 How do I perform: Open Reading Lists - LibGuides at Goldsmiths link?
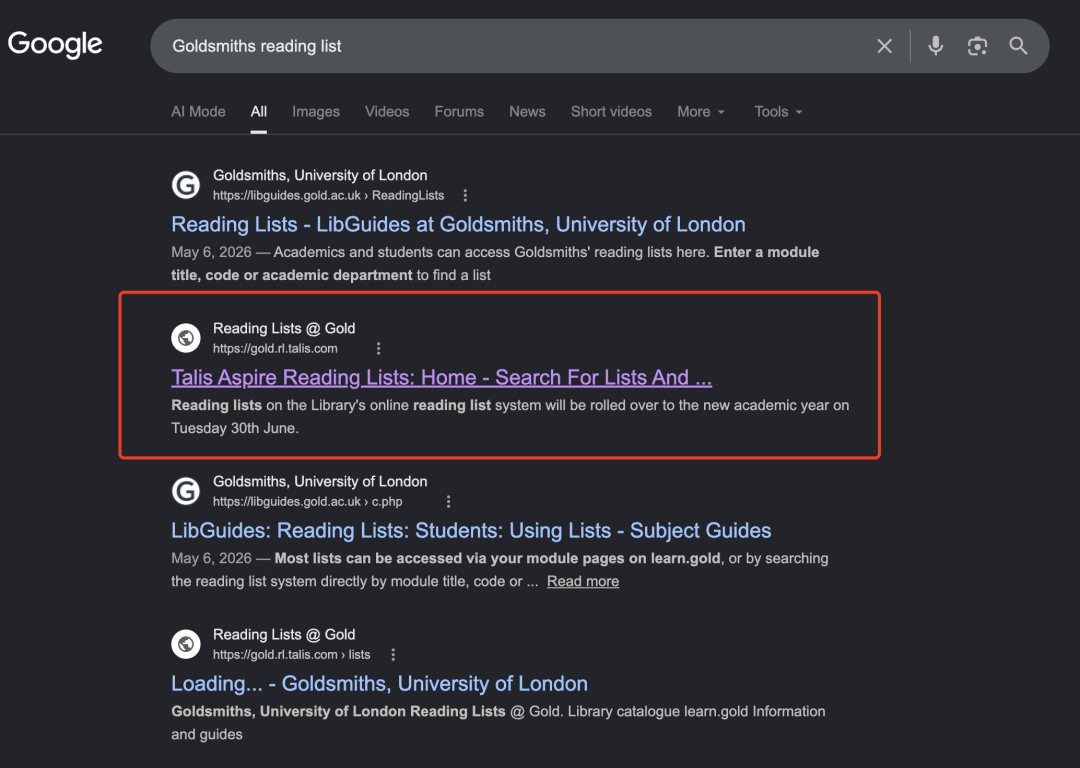click(x=458, y=225)
